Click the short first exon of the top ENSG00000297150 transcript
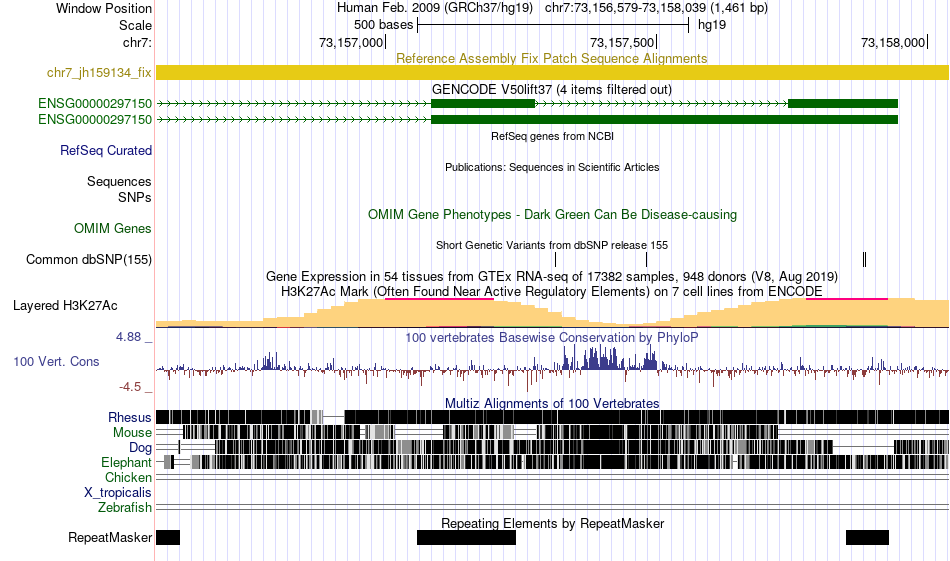The width and height of the screenshot is (950, 561). coord(483,104)
